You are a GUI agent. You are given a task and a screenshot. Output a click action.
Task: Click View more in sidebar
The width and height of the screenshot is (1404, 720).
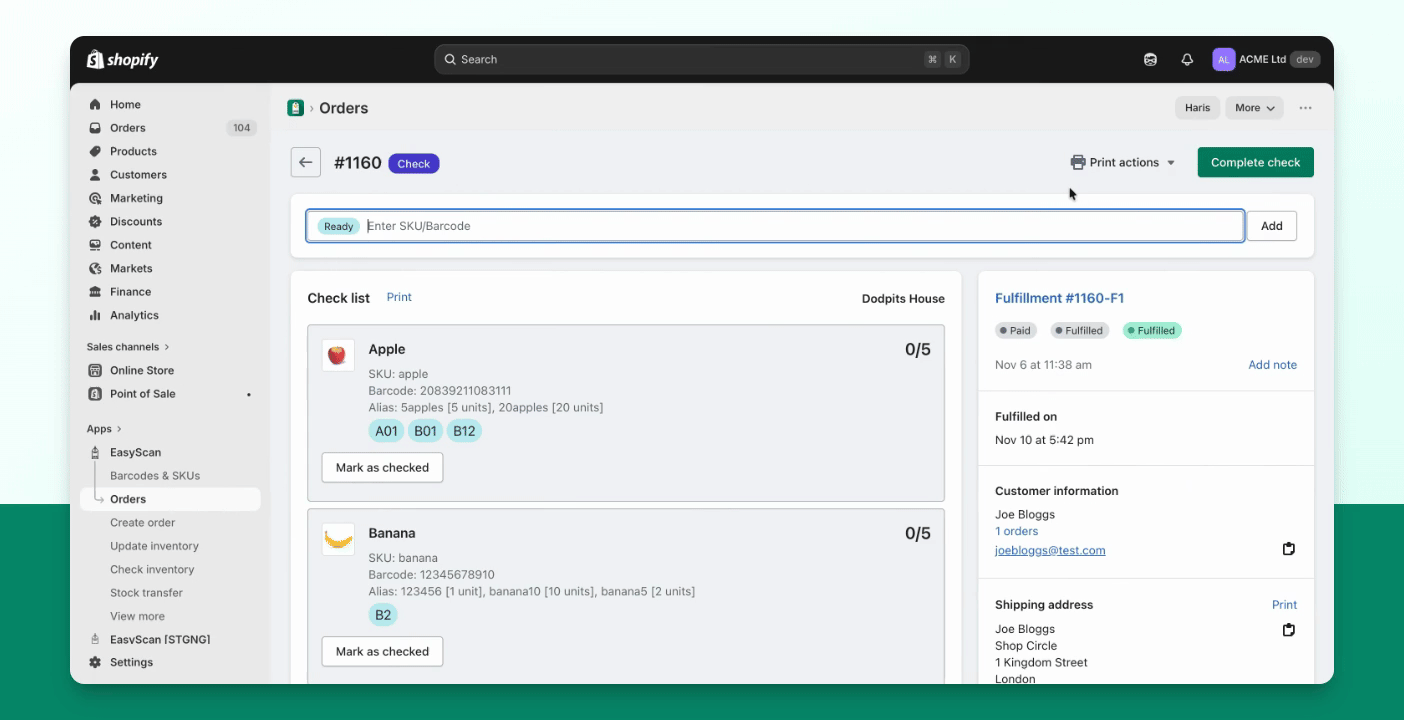pos(137,616)
